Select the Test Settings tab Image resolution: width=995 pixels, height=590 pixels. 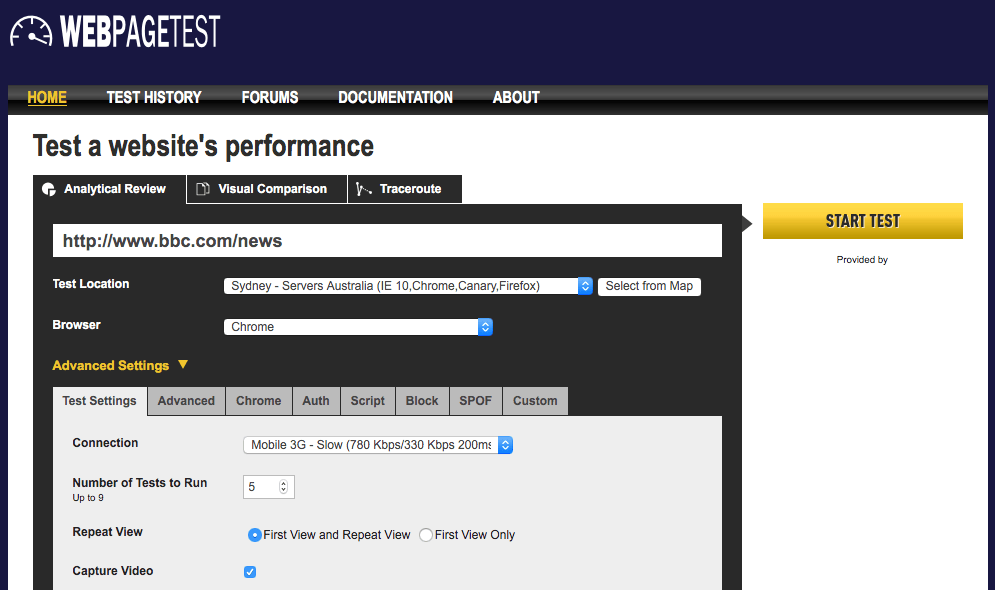pyautogui.click(x=100, y=401)
